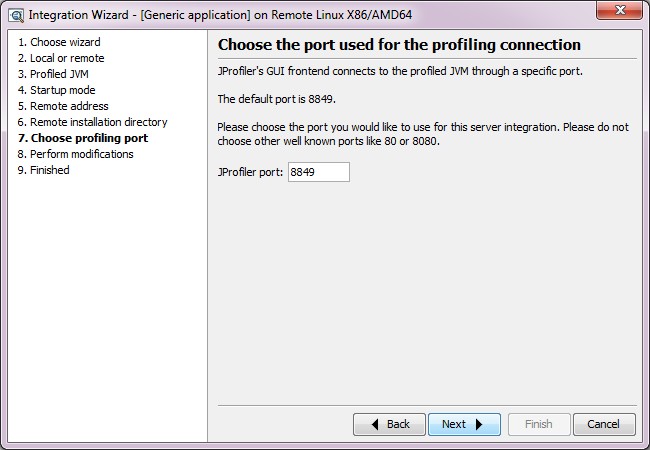
Task: Click the JProfiler port input field
Action: click(319, 172)
